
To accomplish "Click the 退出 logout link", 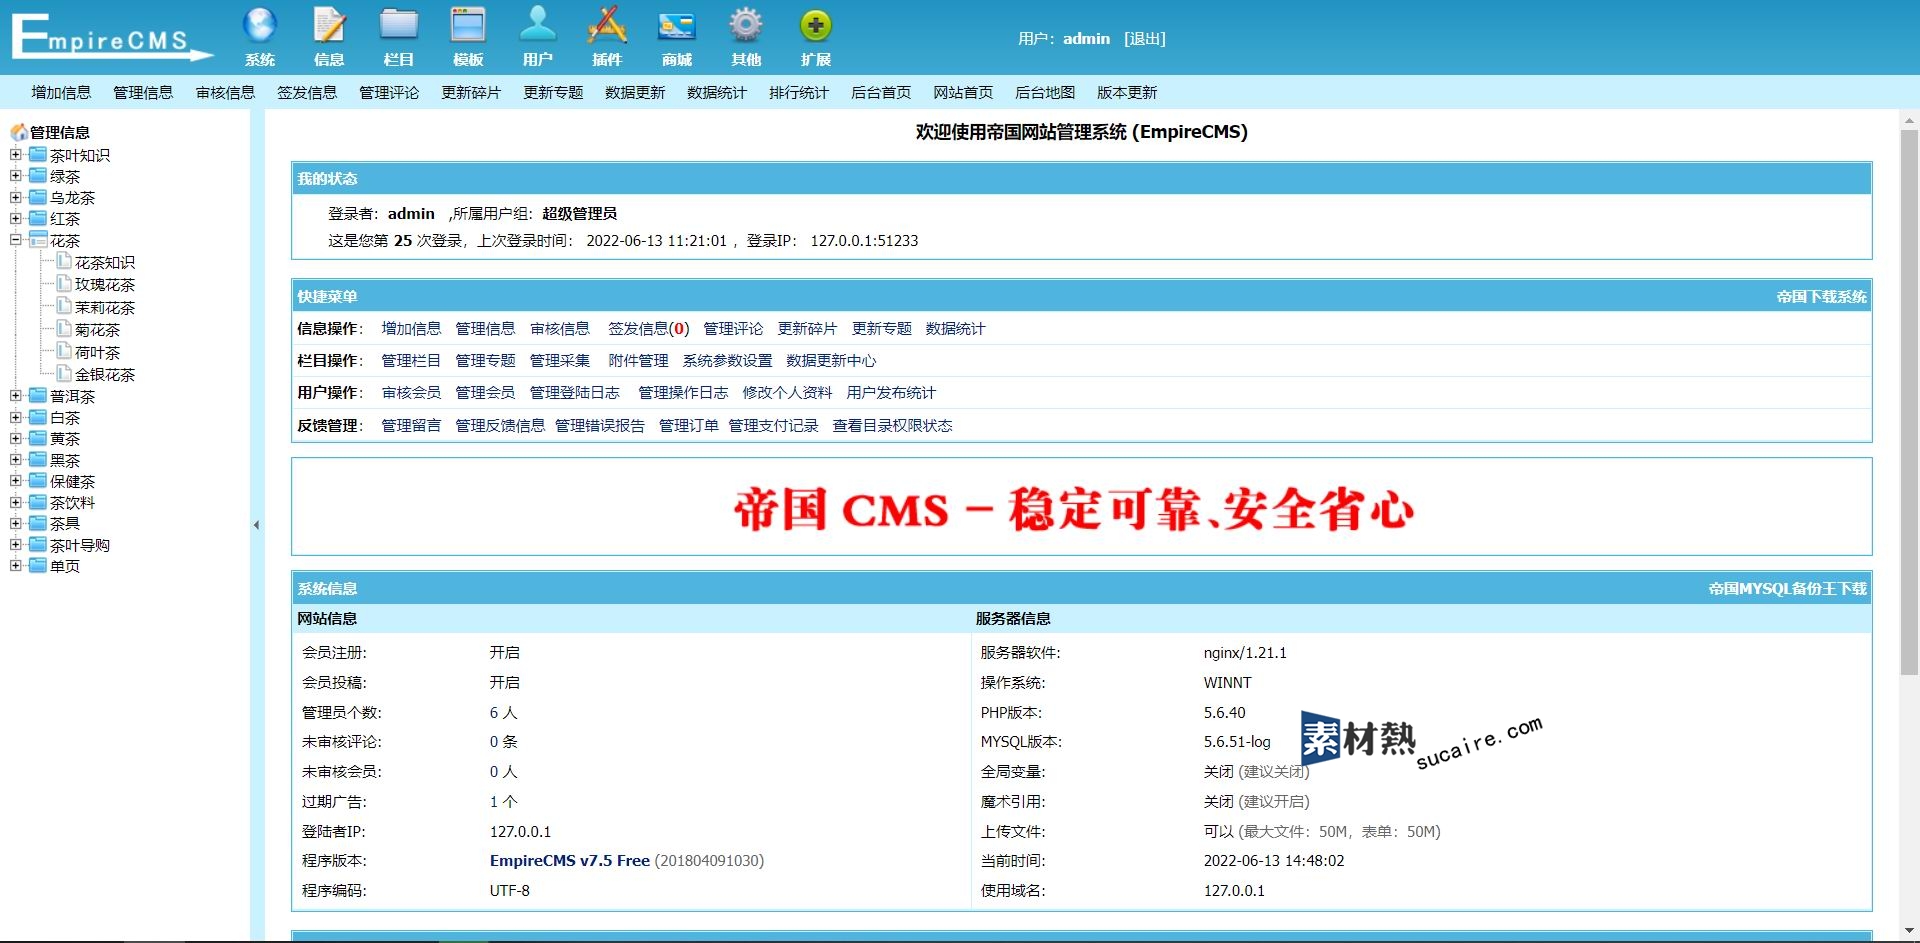I will [x=1145, y=39].
